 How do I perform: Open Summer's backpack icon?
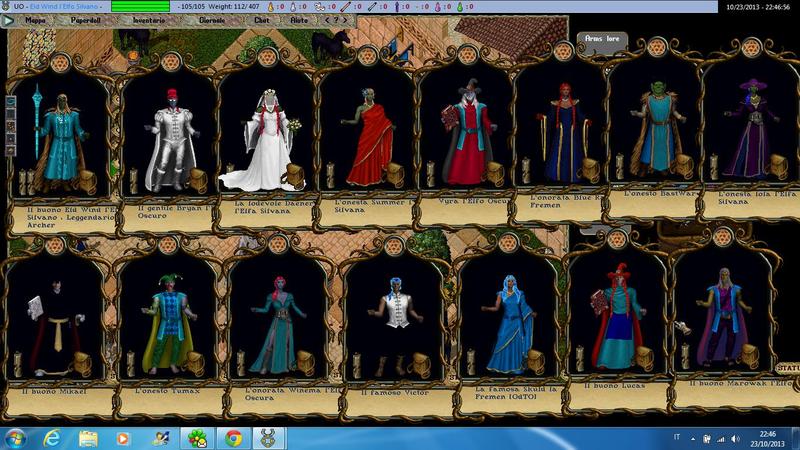(394, 174)
